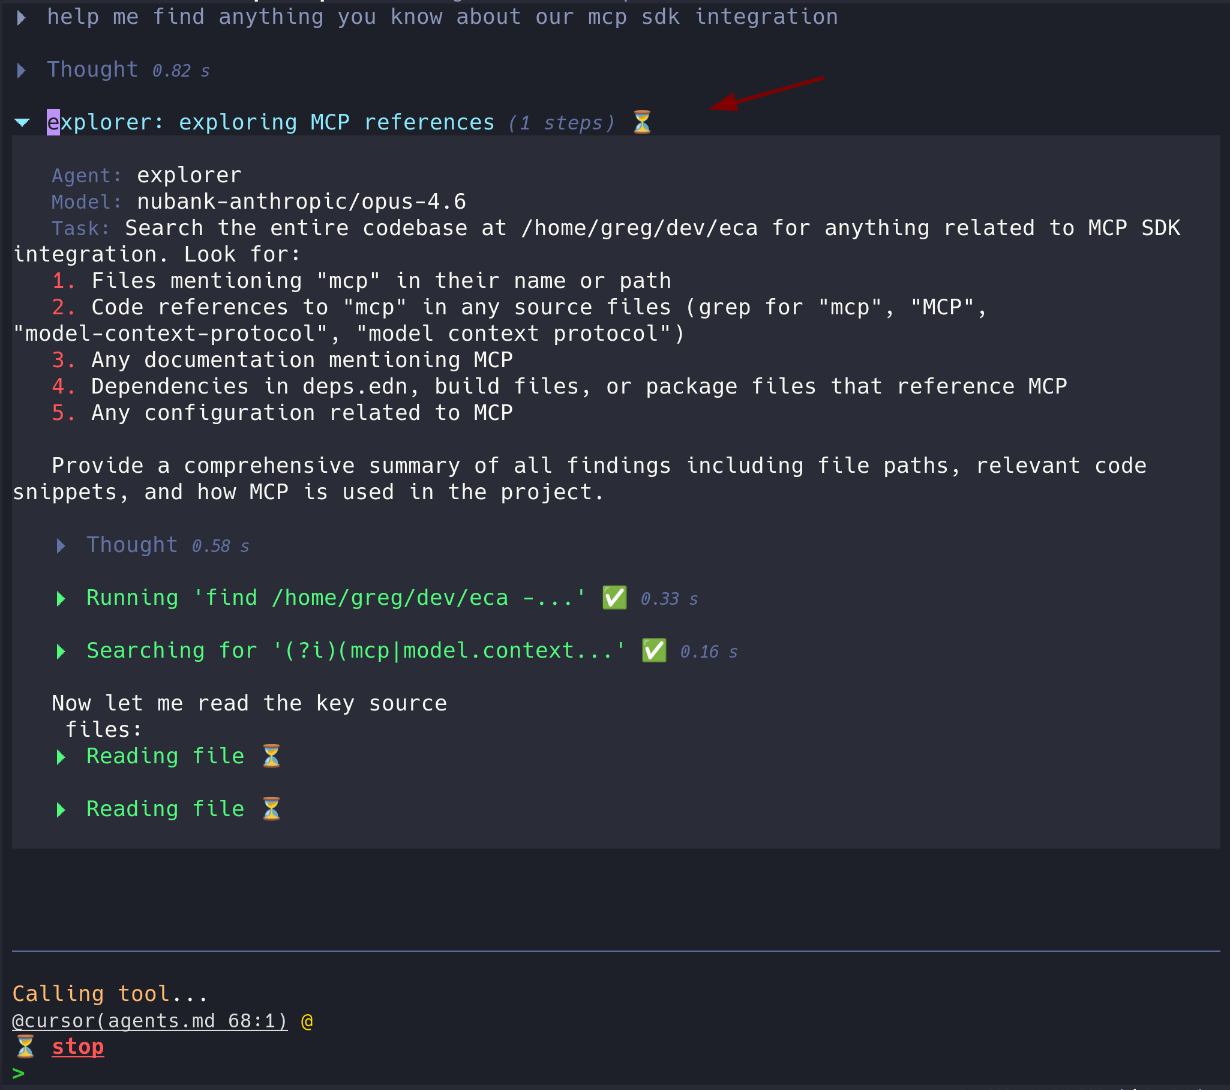
Task: Open the @cursor(agents.md 68:1) context link
Action: coord(150,1021)
